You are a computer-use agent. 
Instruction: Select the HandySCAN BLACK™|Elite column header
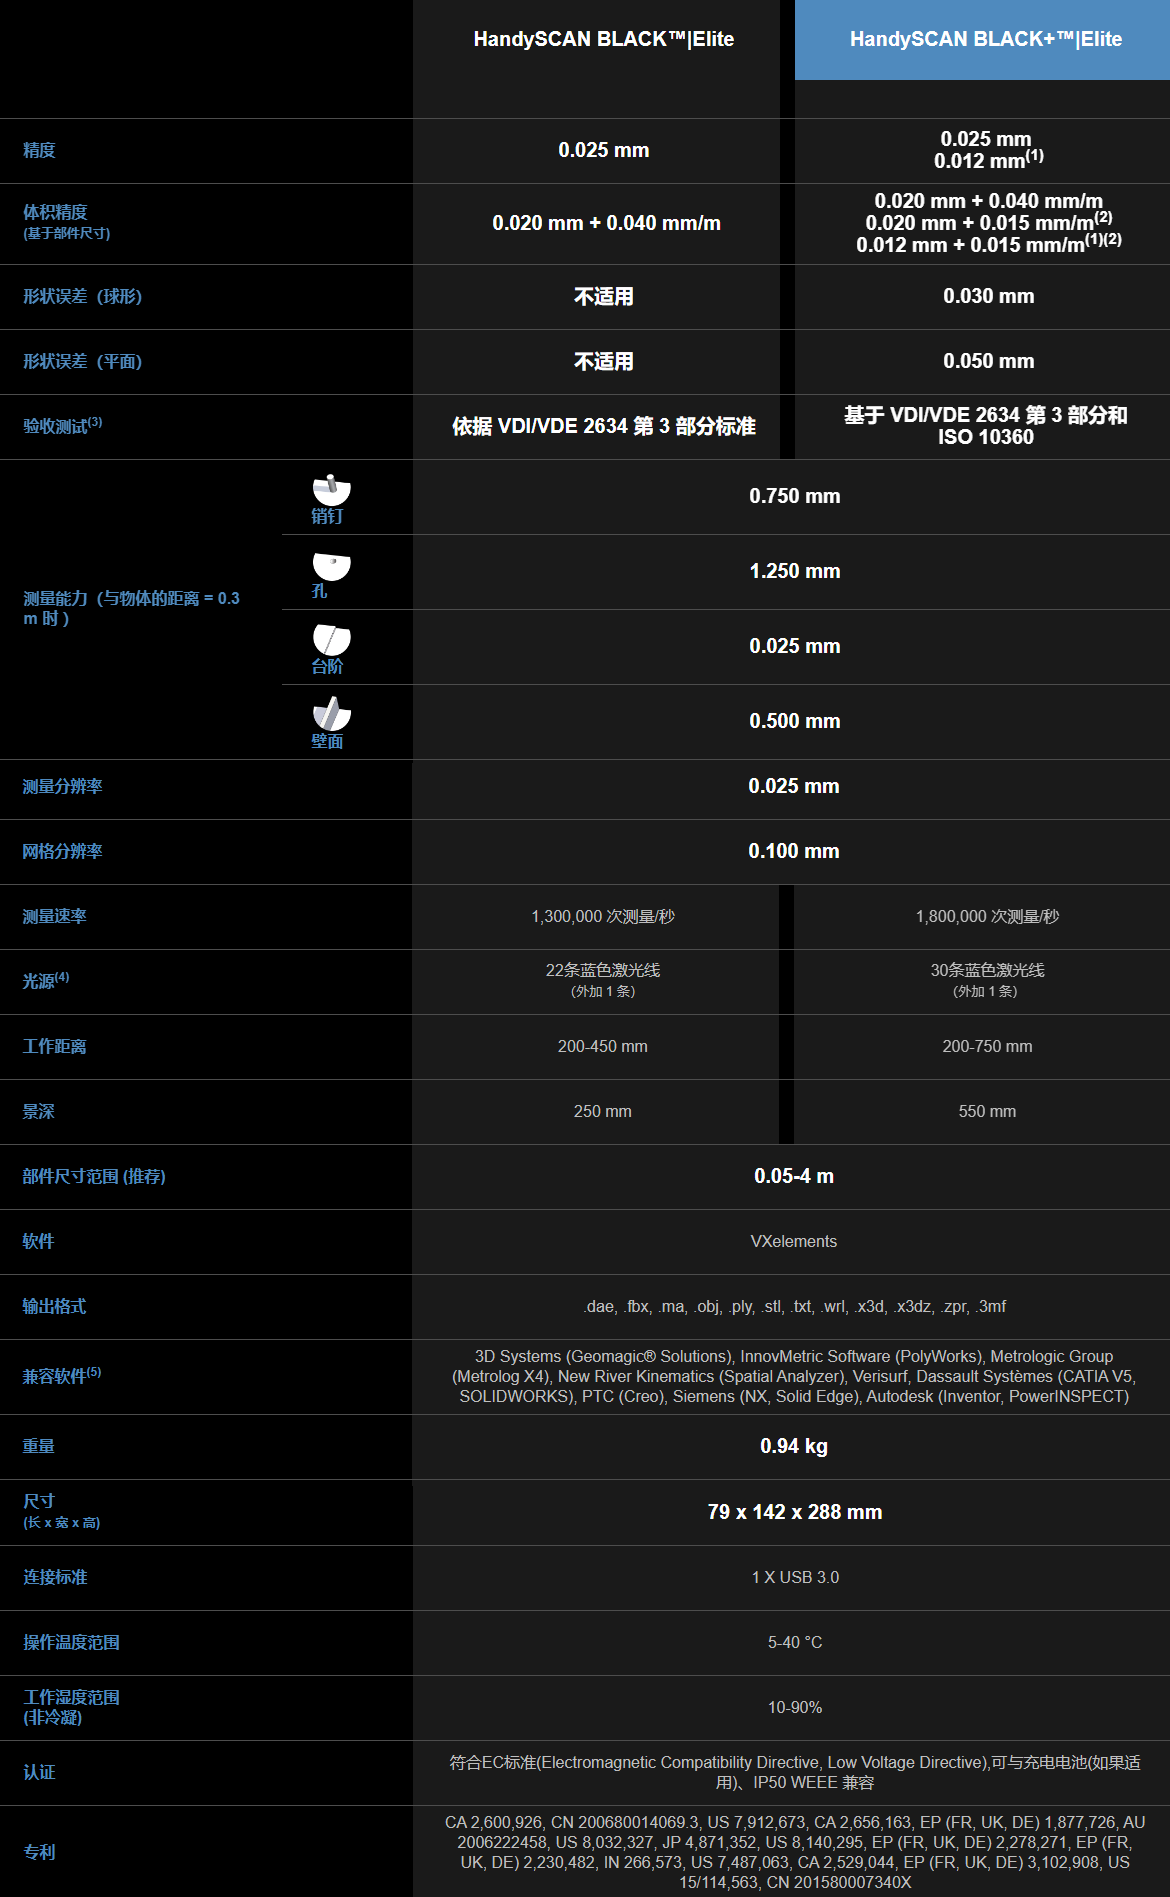(x=604, y=39)
